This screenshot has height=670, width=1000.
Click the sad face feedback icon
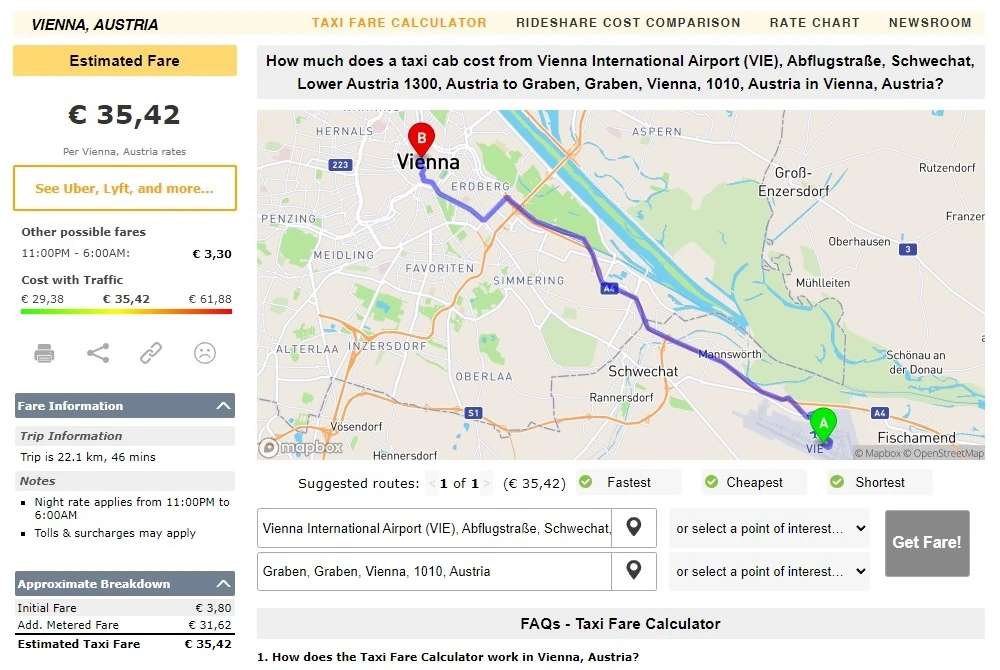(x=205, y=353)
